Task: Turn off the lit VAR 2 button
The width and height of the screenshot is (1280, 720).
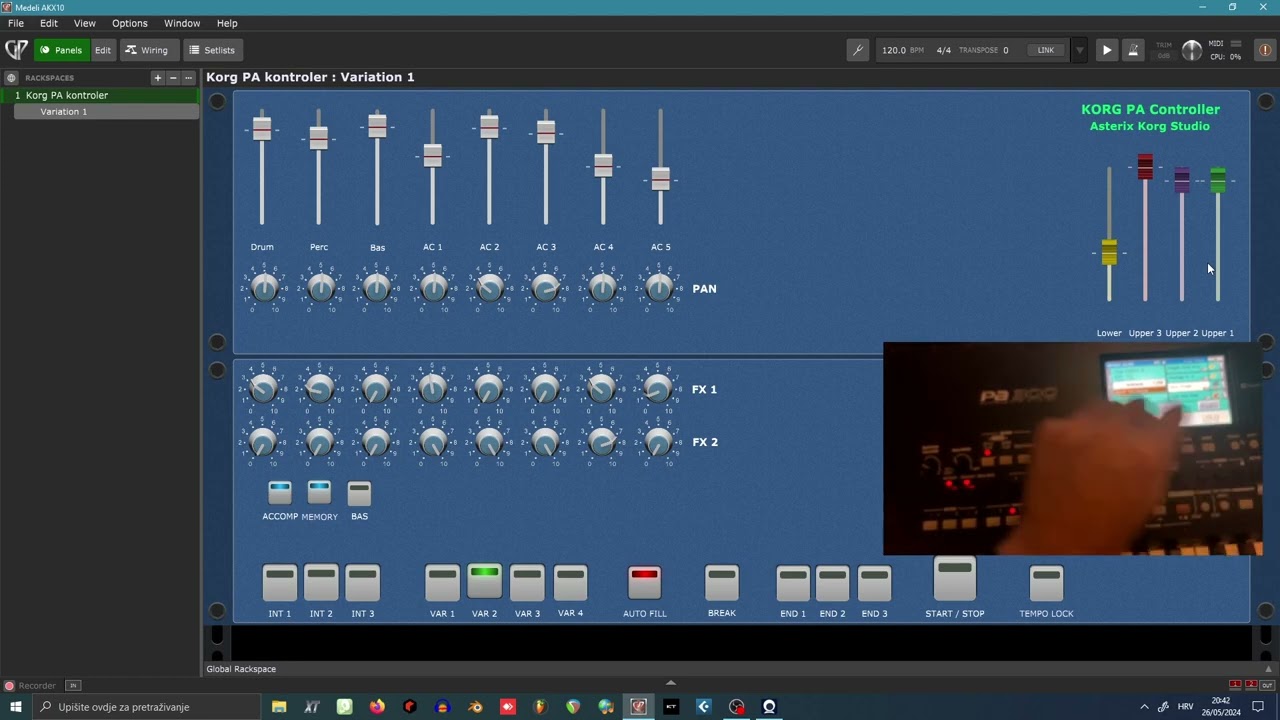Action: 484,581
